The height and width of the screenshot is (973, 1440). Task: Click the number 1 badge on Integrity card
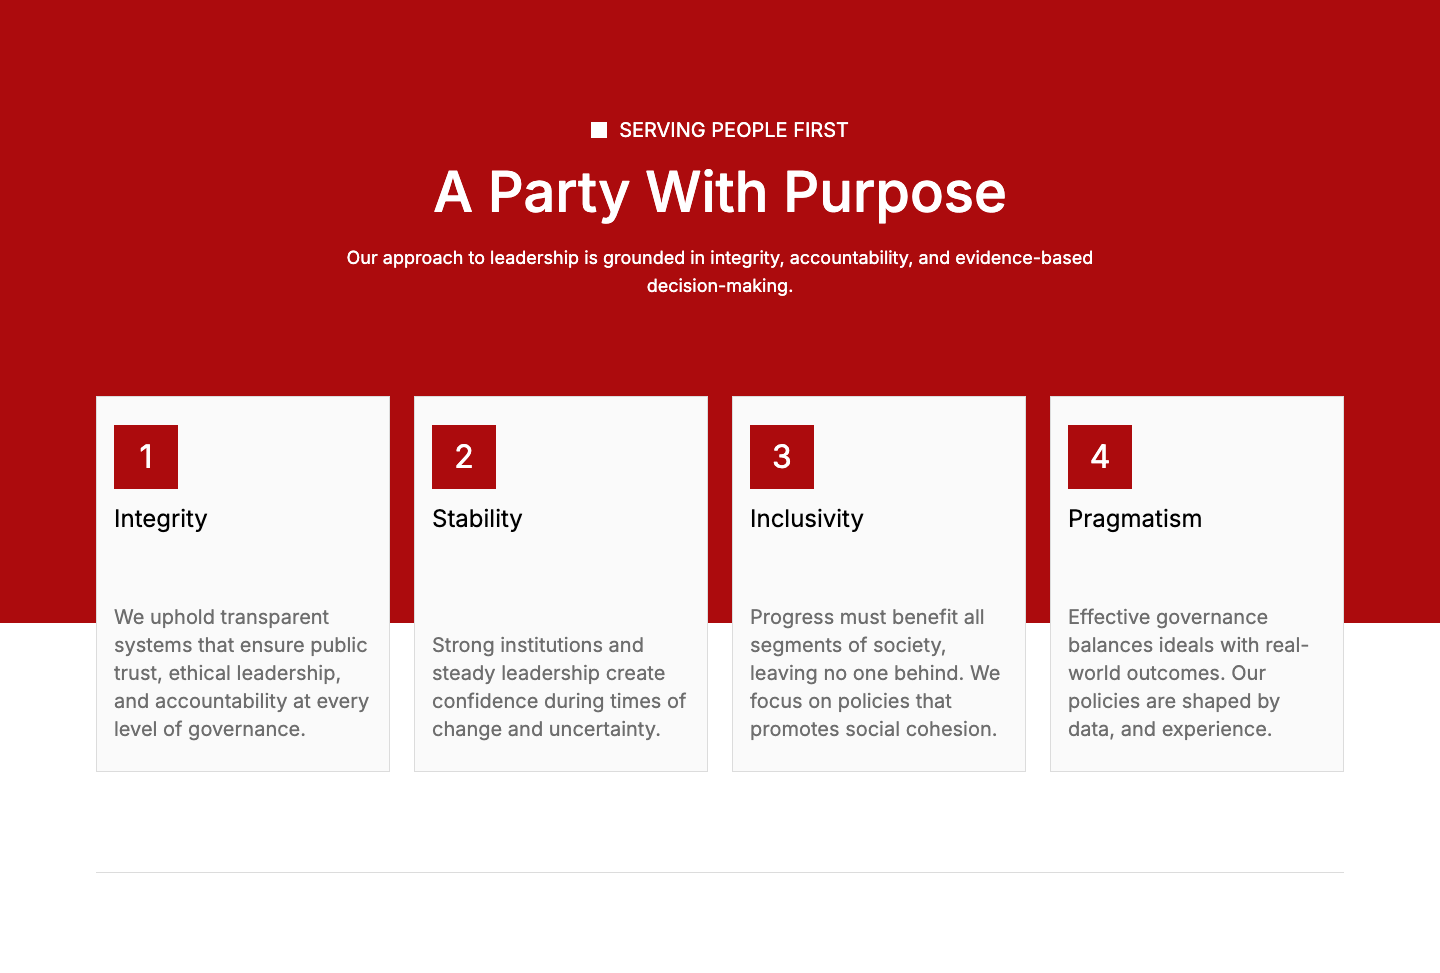146,457
